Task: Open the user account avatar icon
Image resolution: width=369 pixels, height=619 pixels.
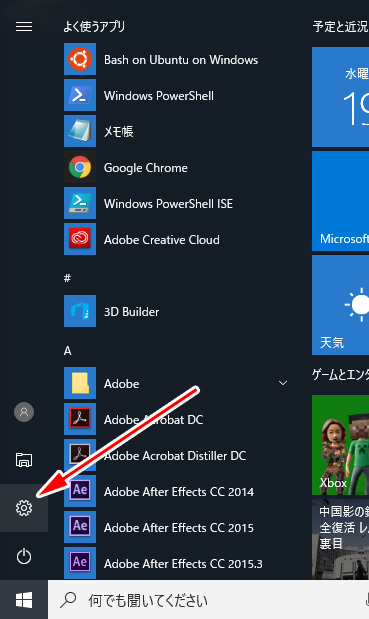Action: pyautogui.click(x=24, y=412)
